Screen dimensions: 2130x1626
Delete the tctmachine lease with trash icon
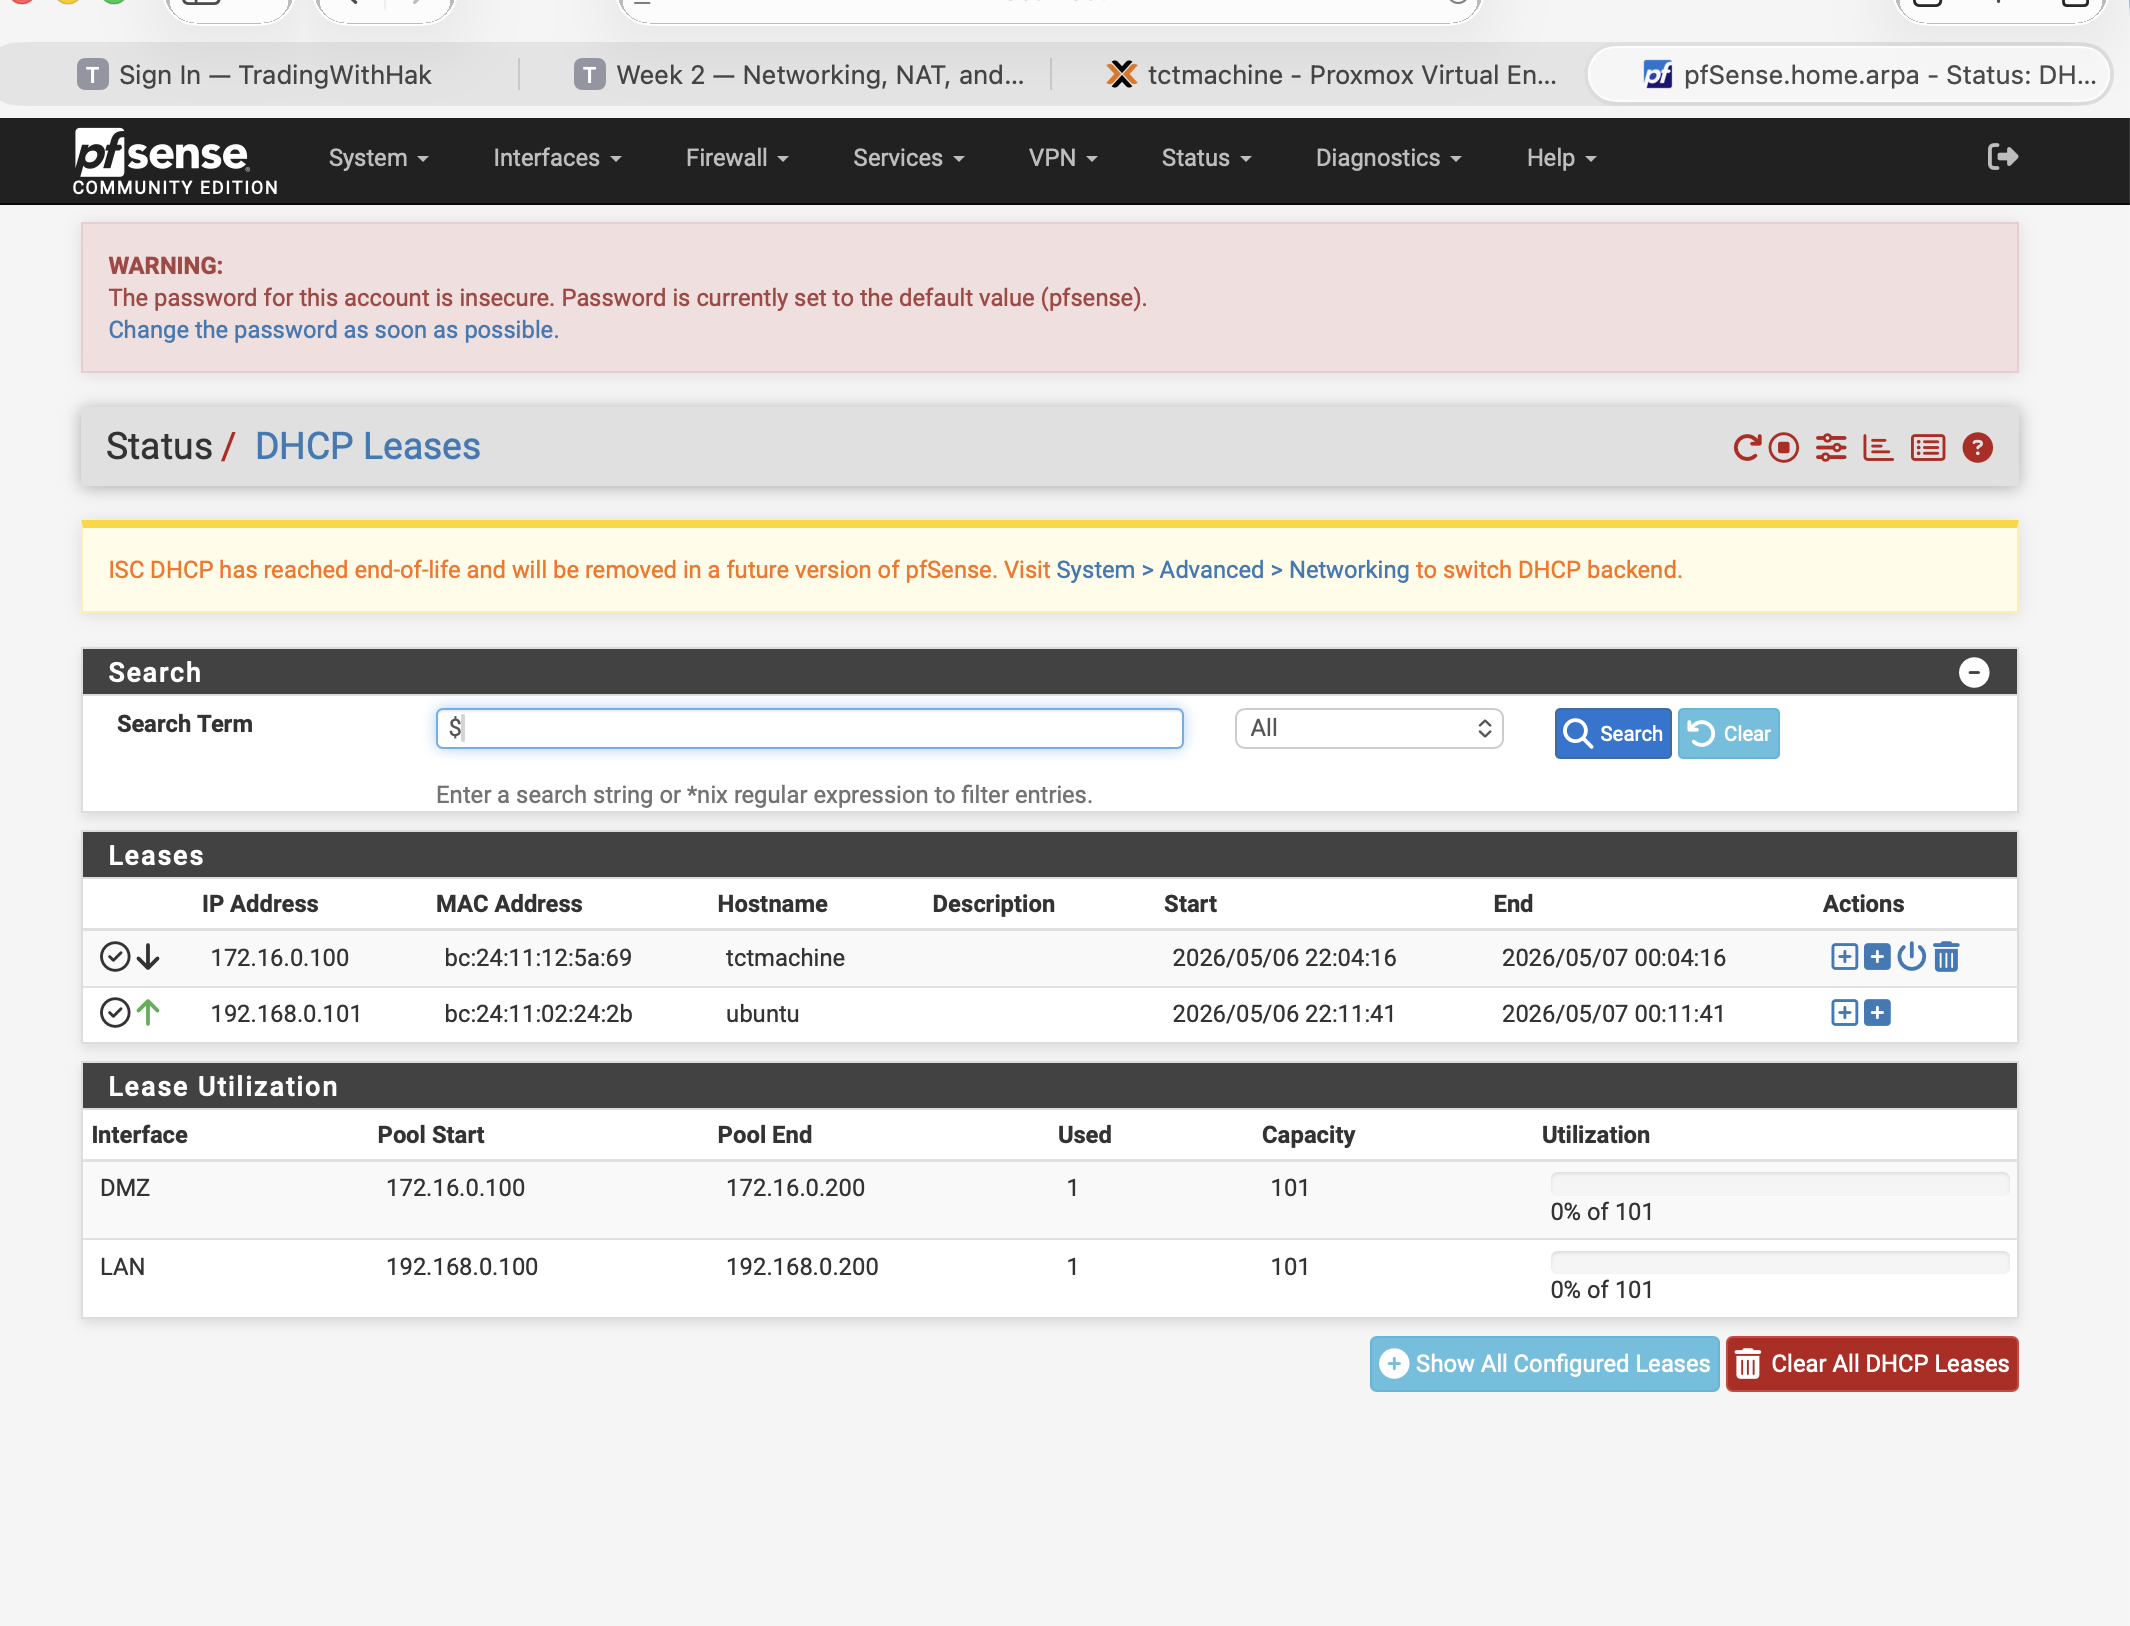click(x=1946, y=957)
